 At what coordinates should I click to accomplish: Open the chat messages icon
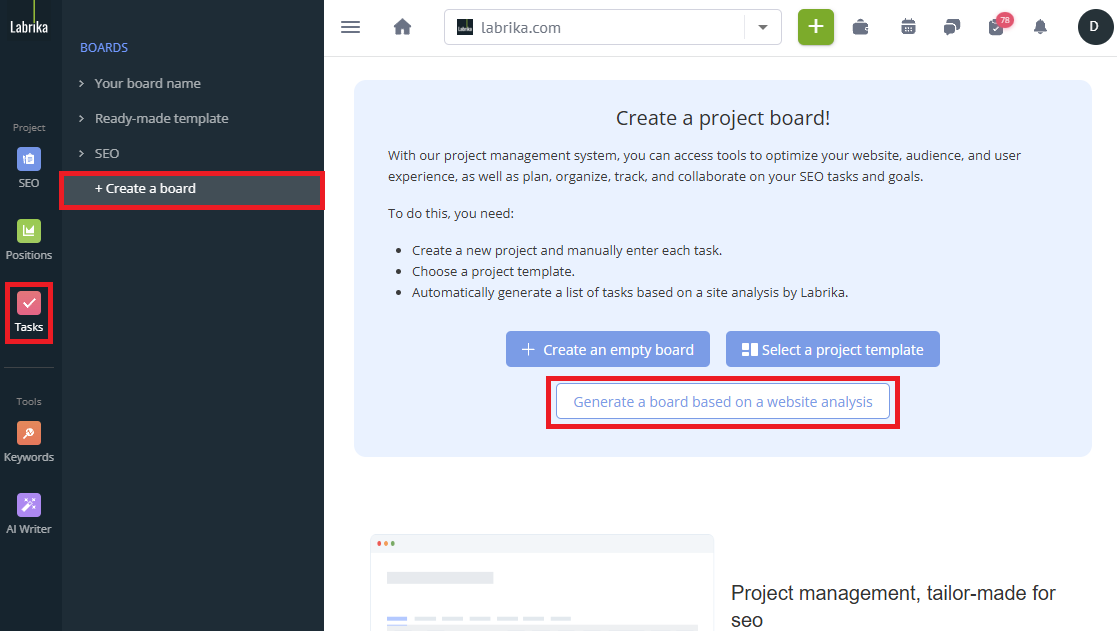tap(951, 27)
